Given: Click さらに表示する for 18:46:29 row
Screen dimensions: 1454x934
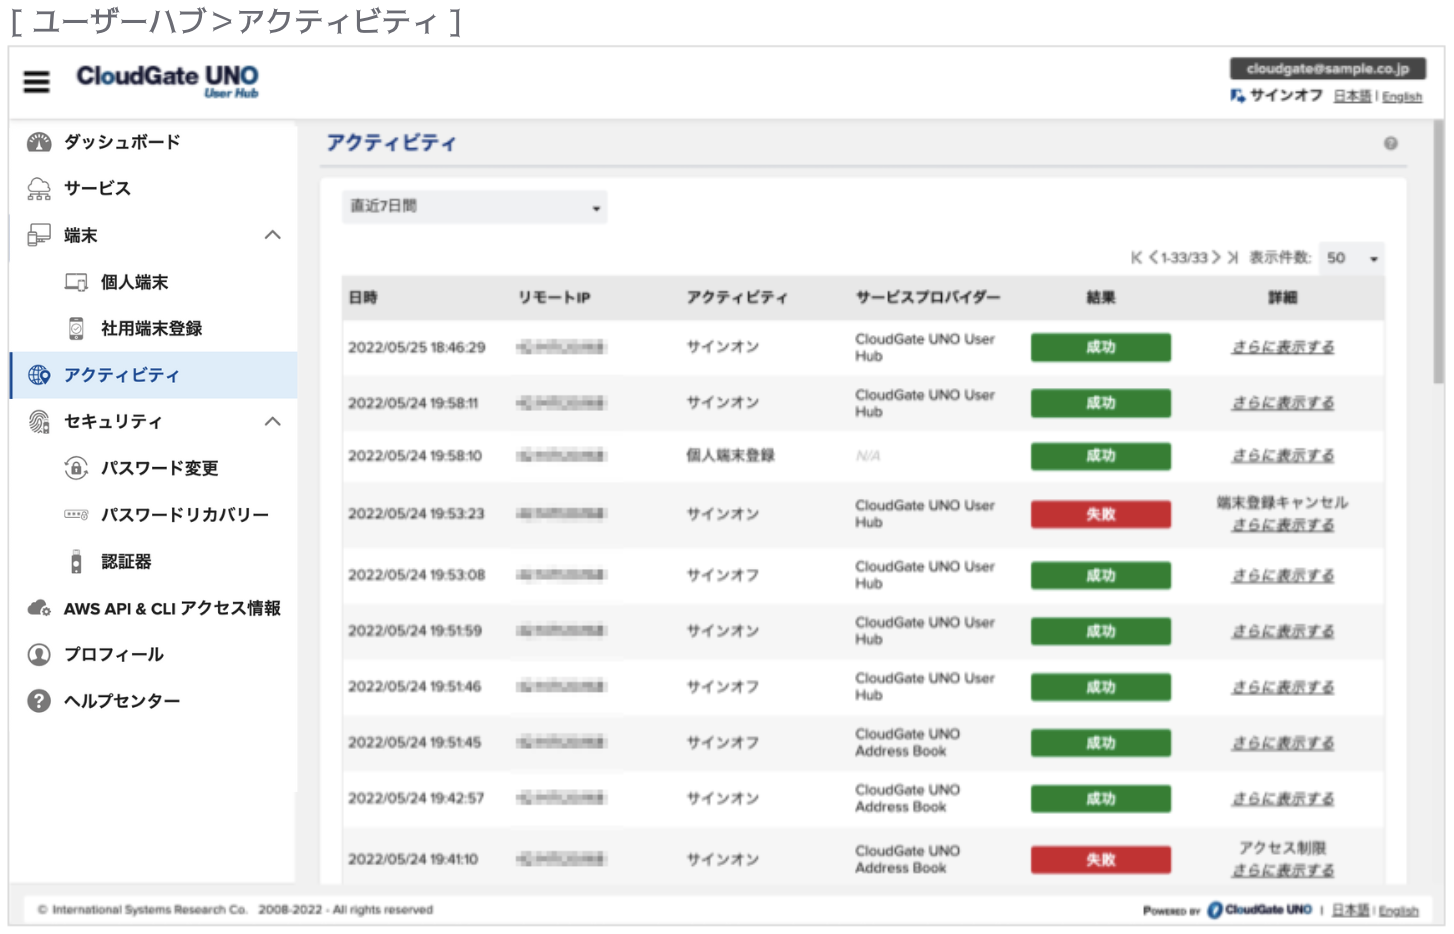Looking at the screenshot, I should coord(1283,347).
